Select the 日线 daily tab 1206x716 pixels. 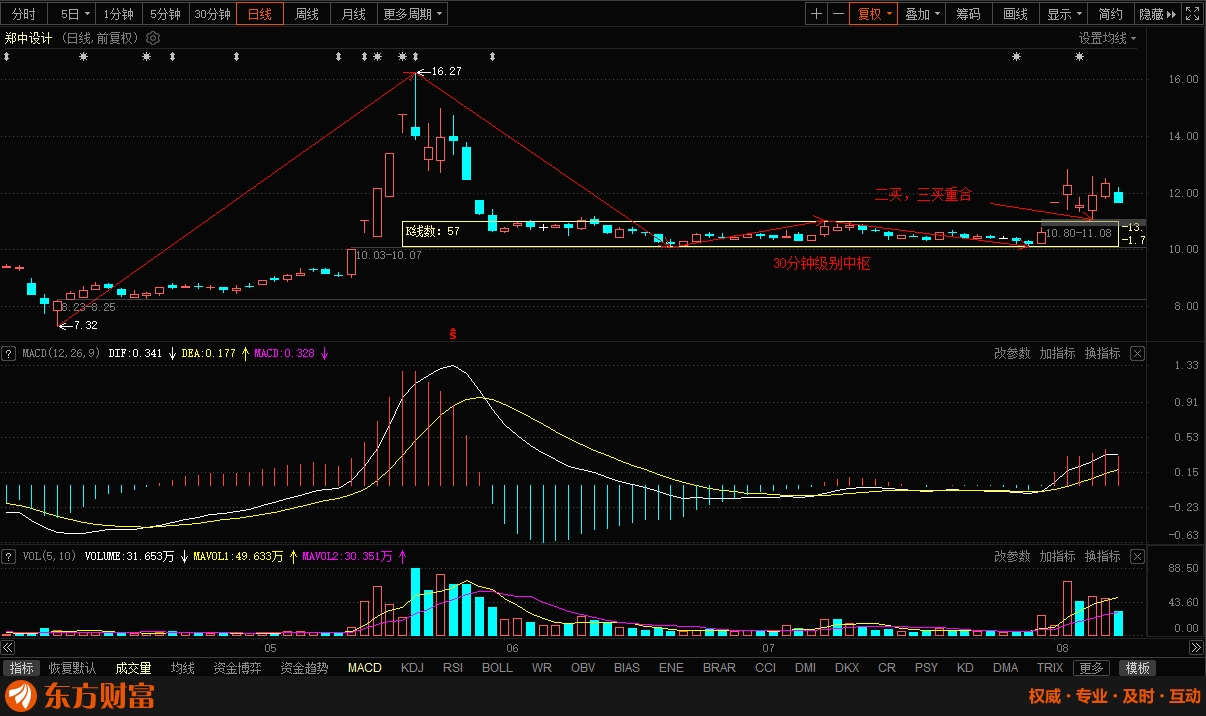pos(260,14)
